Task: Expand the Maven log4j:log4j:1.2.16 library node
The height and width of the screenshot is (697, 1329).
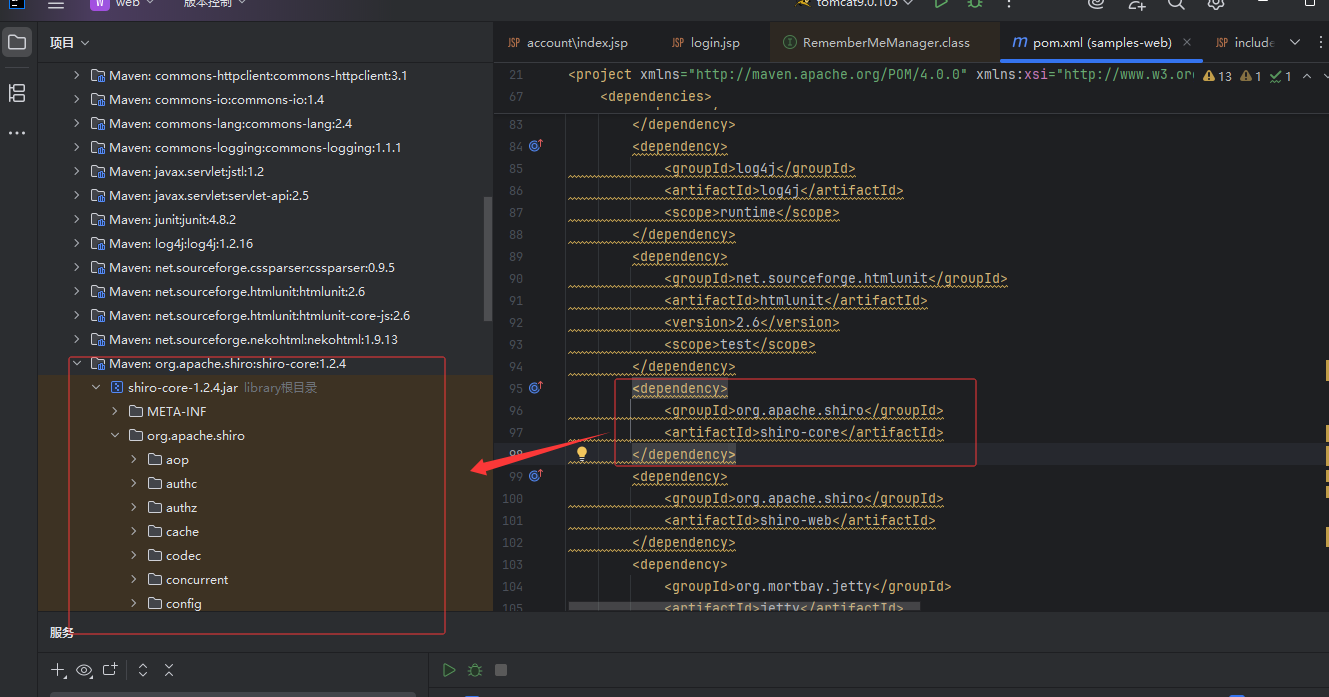Action: (x=77, y=244)
